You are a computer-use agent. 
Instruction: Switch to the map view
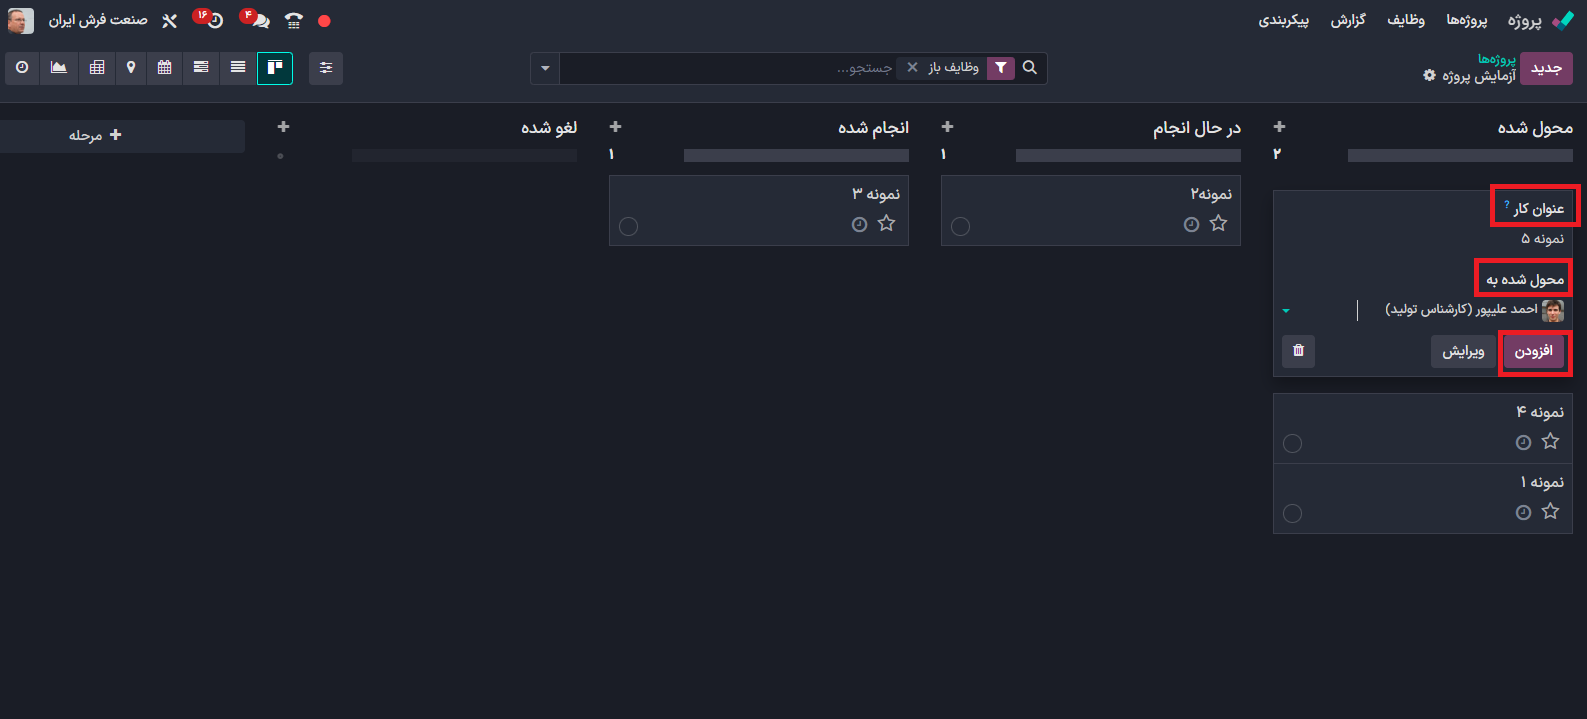coord(131,68)
